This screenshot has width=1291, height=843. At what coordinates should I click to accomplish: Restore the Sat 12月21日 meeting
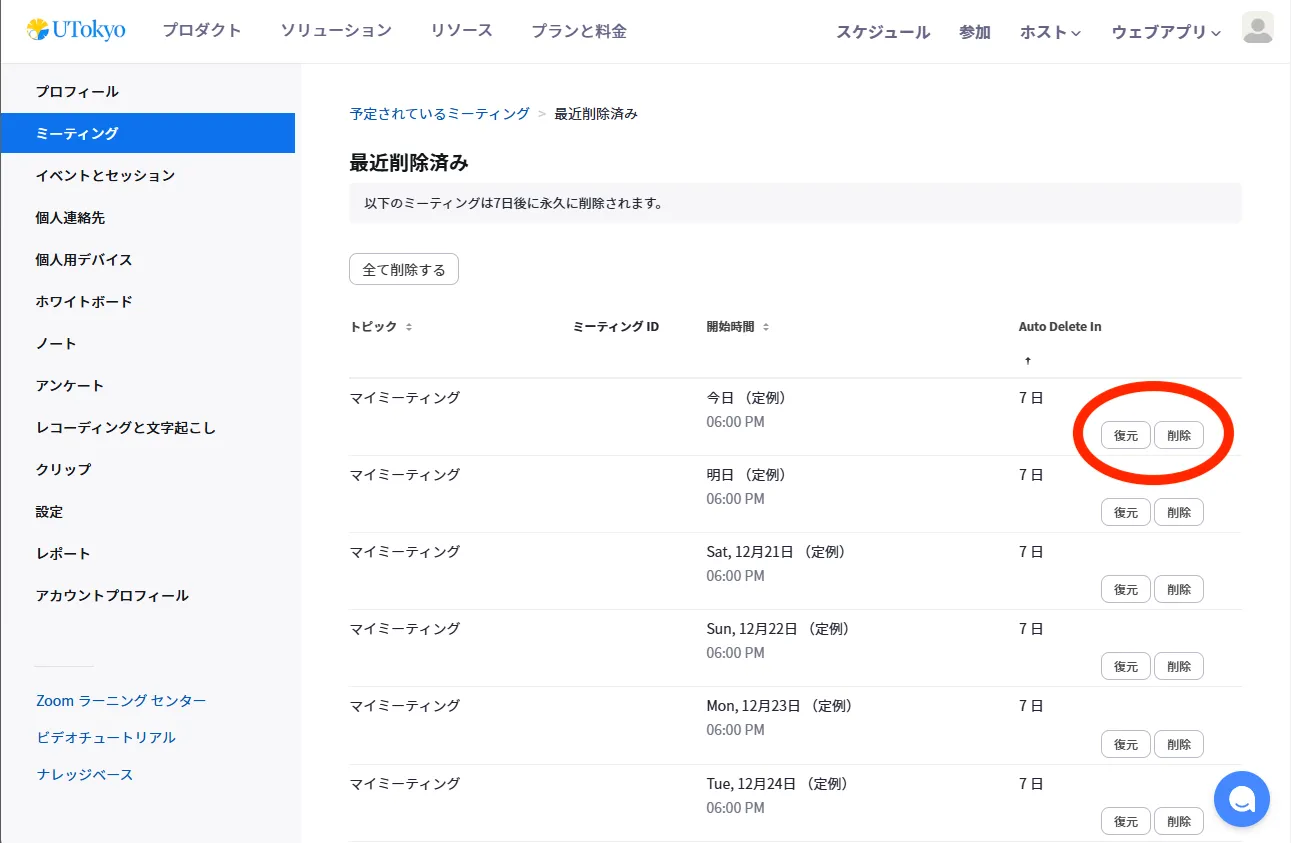[1126, 589]
